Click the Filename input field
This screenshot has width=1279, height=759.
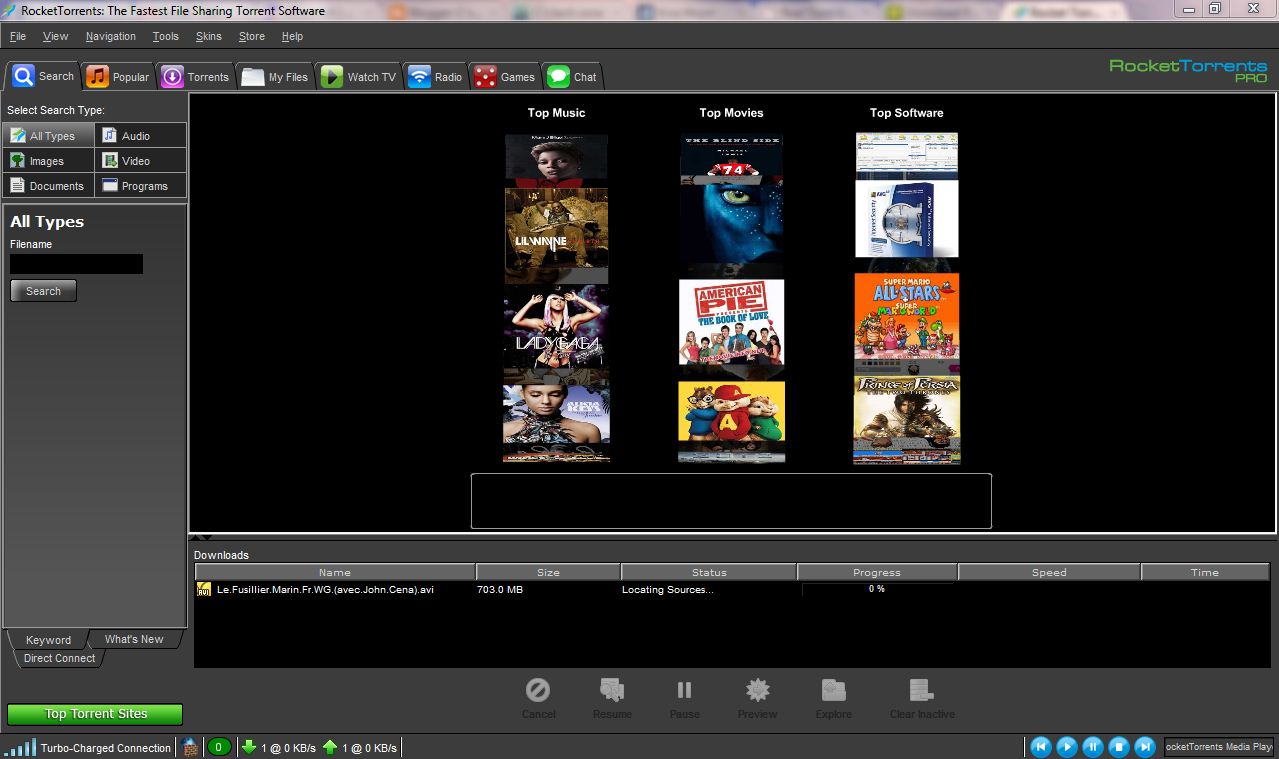(x=76, y=264)
